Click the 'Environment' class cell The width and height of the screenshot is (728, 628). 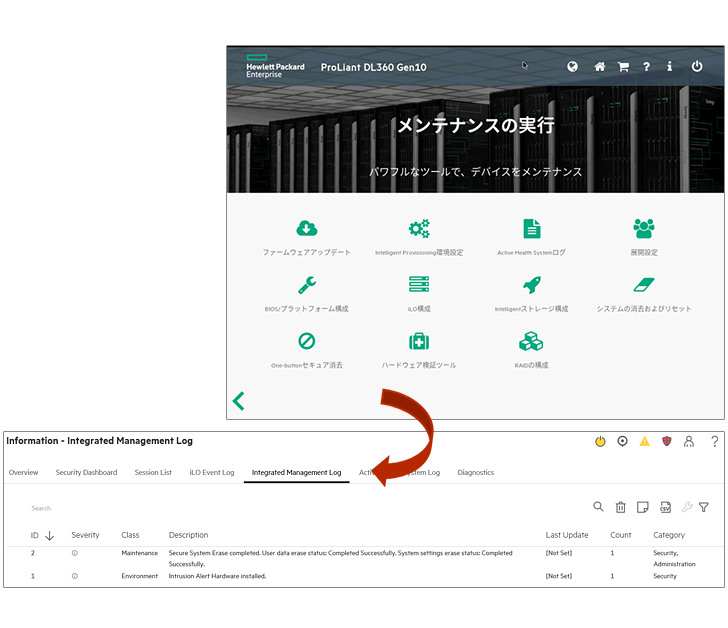140,576
